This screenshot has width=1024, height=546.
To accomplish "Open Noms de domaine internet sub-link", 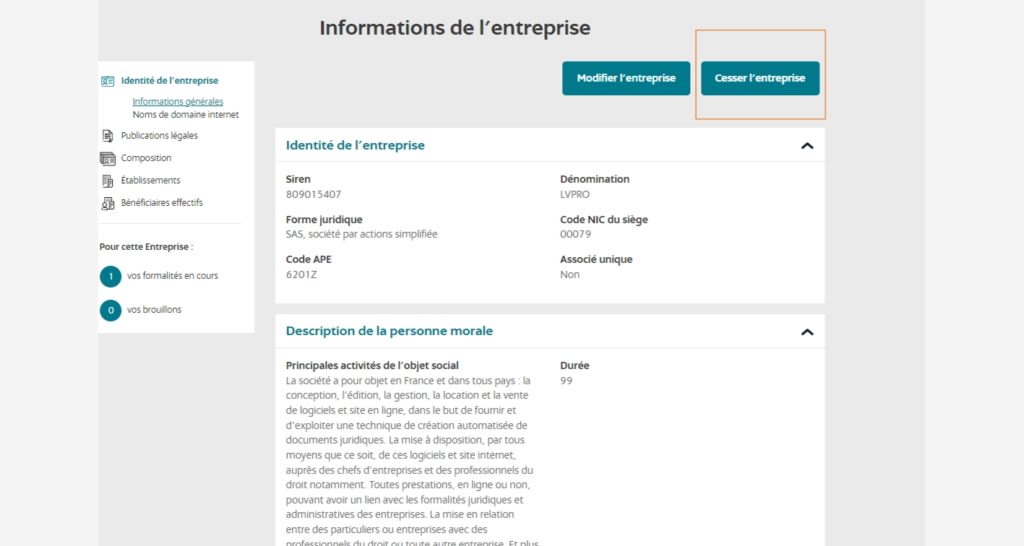I will (186, 115).
